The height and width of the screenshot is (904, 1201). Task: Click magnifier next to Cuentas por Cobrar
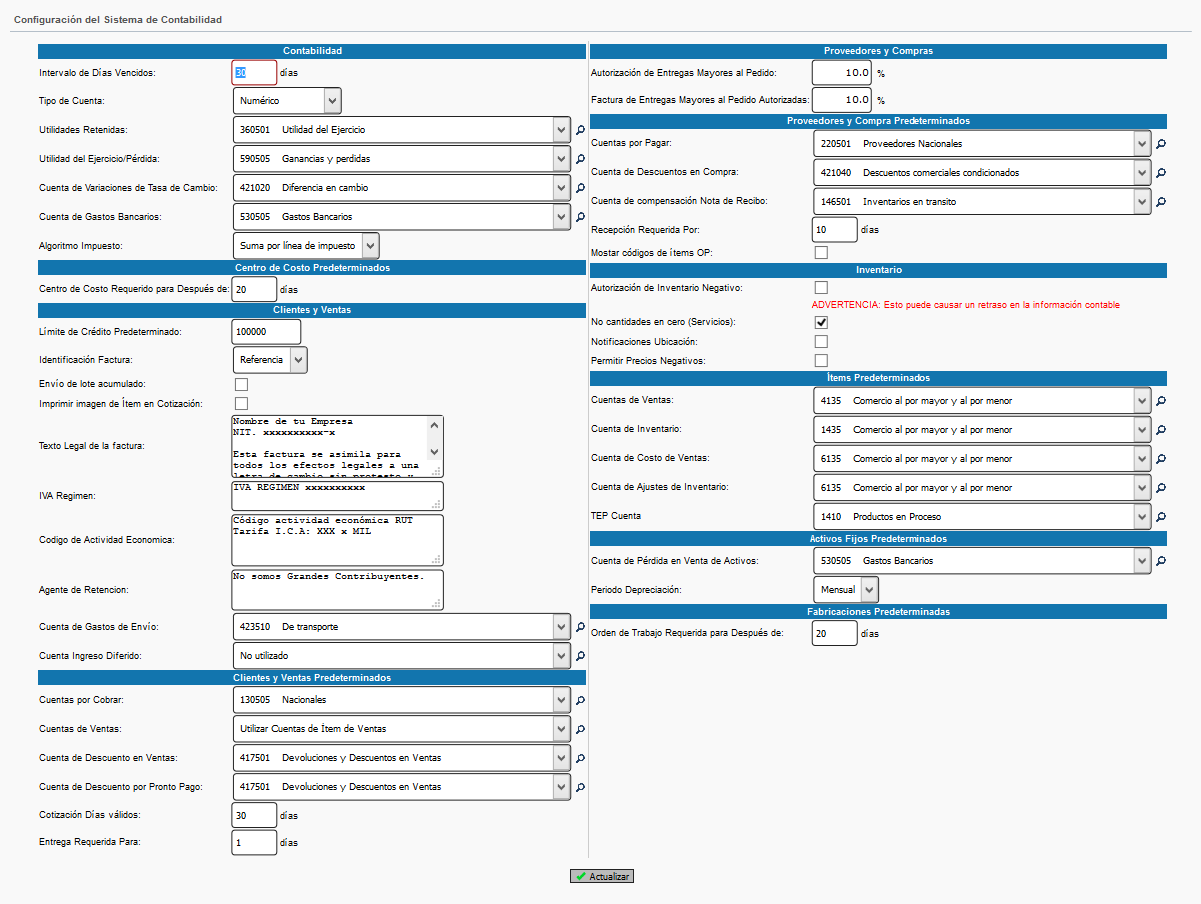(580, 700)
